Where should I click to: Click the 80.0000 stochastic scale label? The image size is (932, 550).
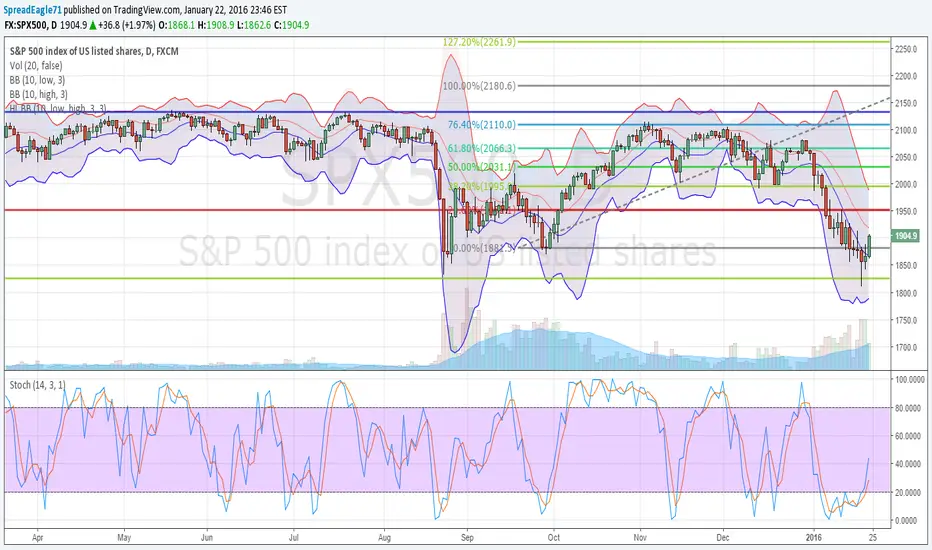point(909,408)
